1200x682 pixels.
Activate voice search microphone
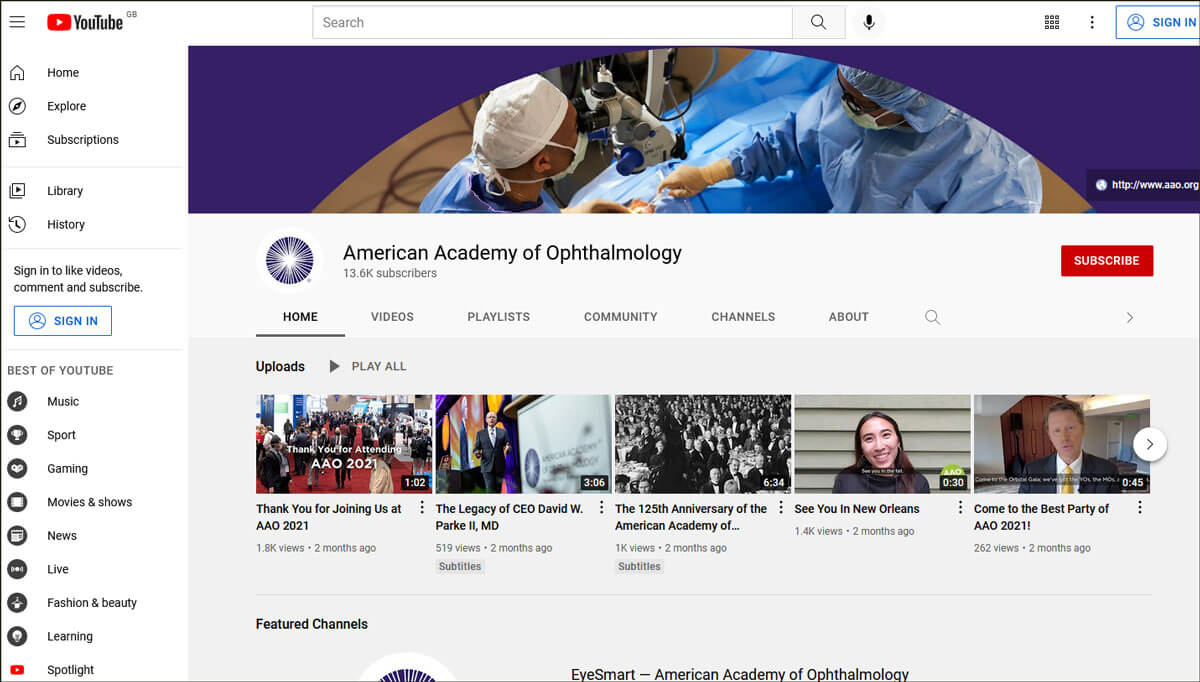(x=869, y=22)
